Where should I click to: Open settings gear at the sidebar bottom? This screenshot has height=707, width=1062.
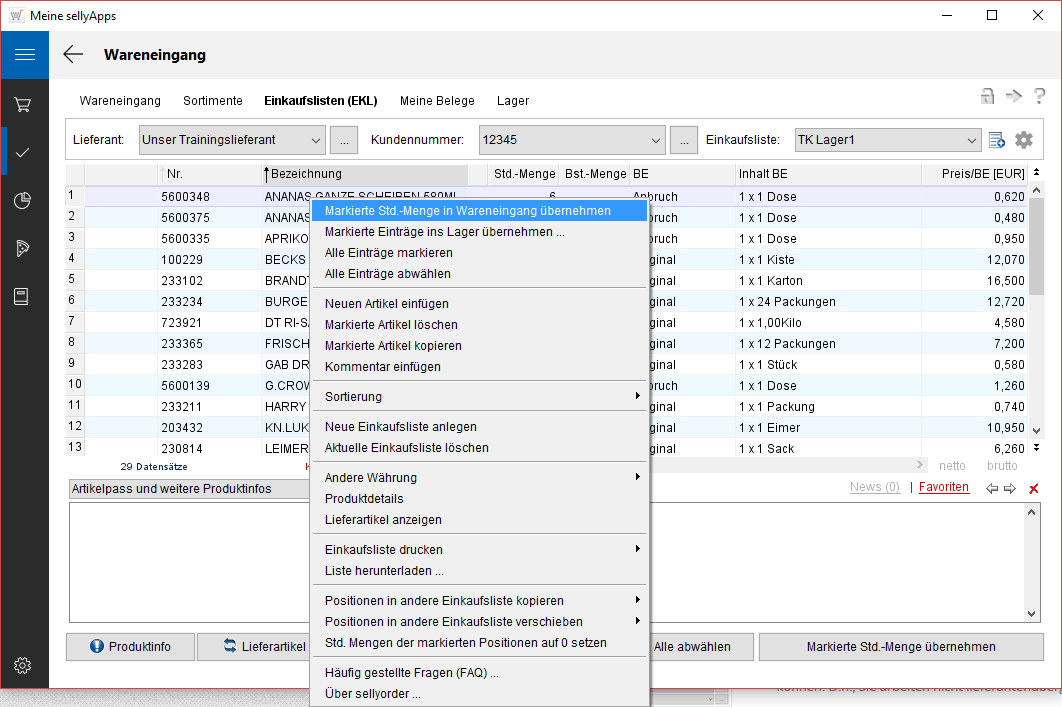pos(24,665)
